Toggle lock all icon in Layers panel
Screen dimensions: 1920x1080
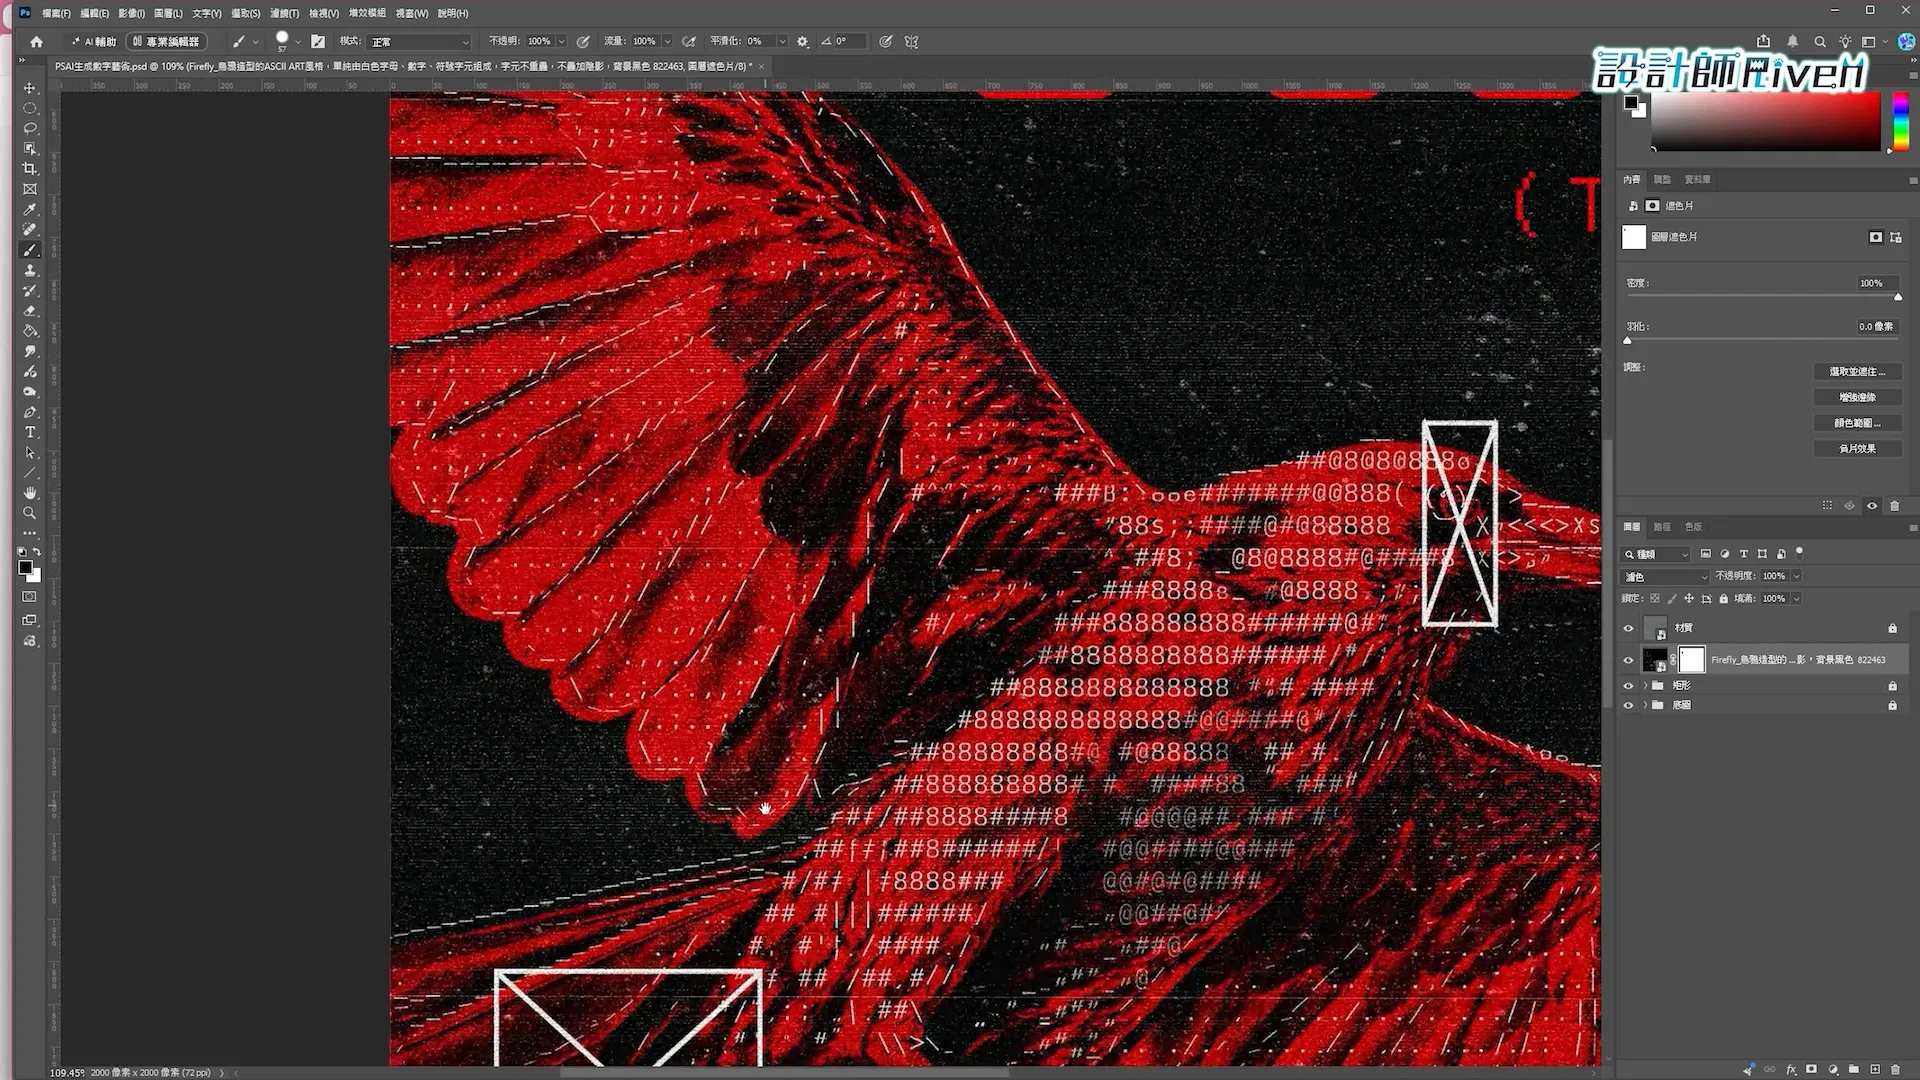pos(1723,599)
